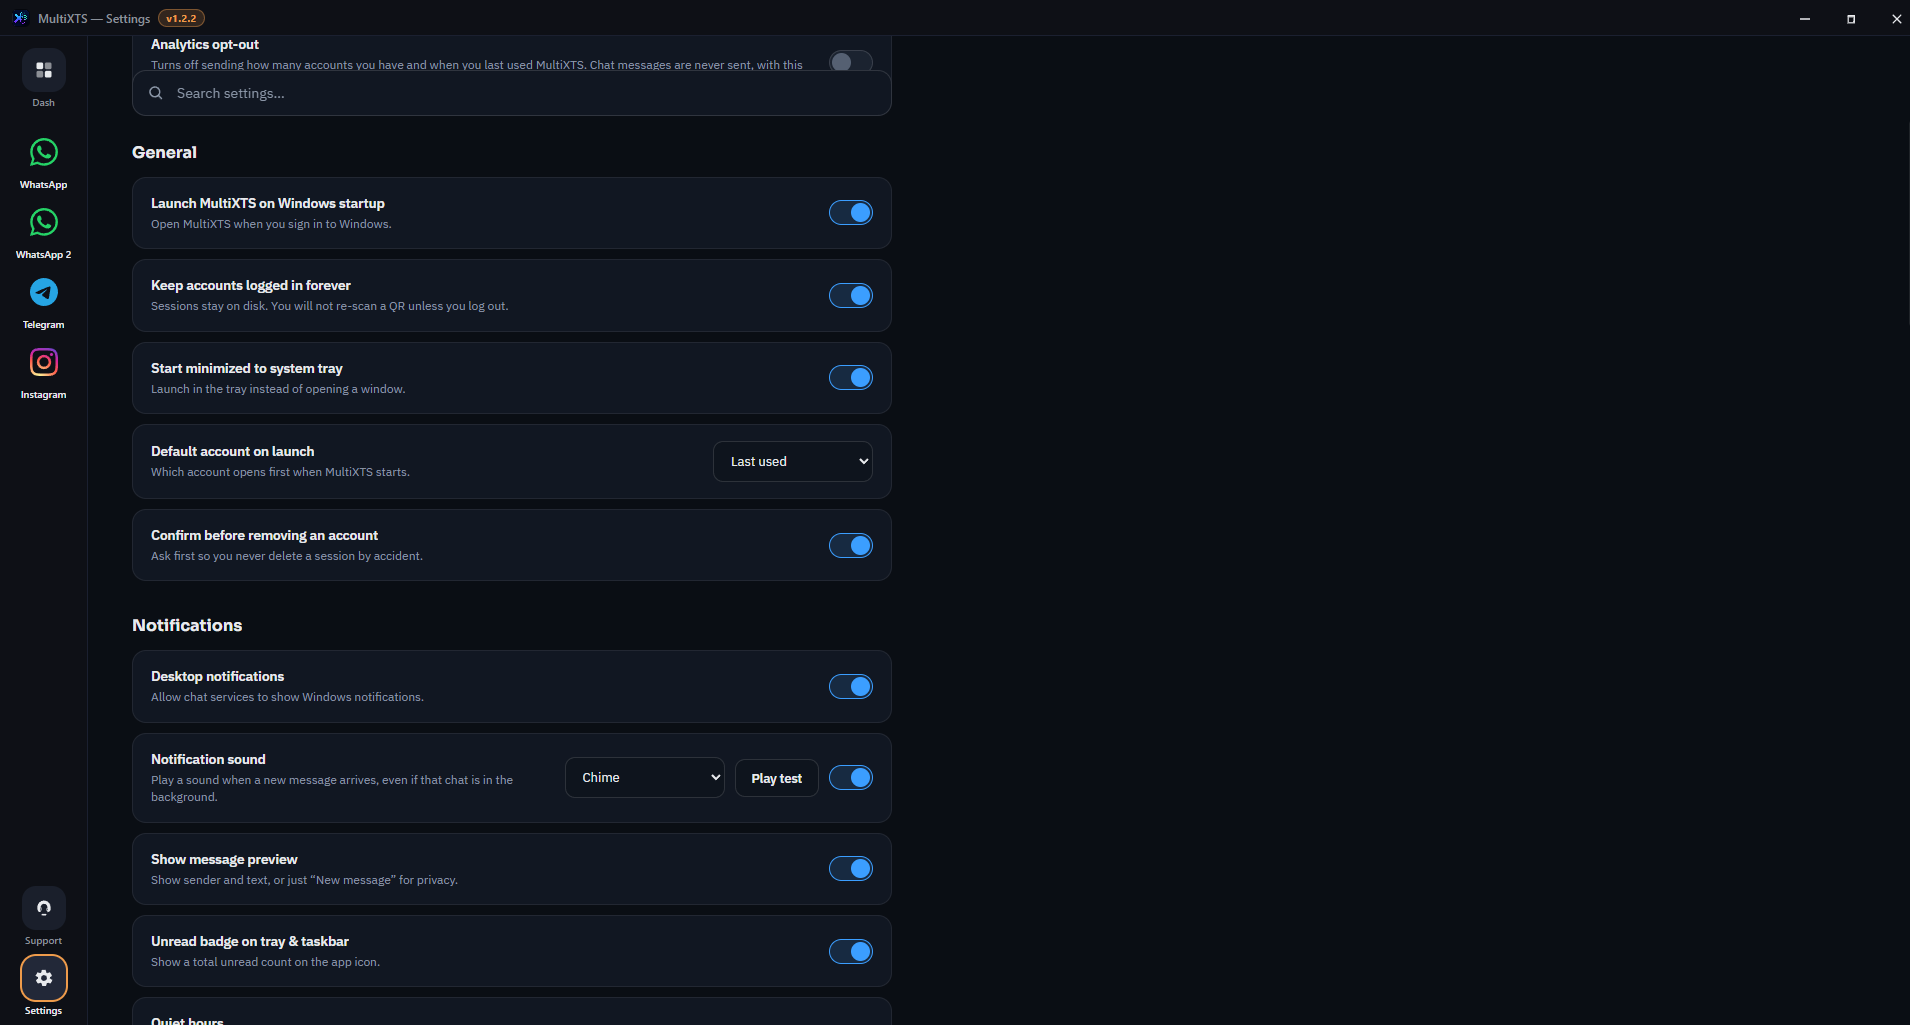
Task: Disable Desktop notifications switch
Action: [851, 687]
